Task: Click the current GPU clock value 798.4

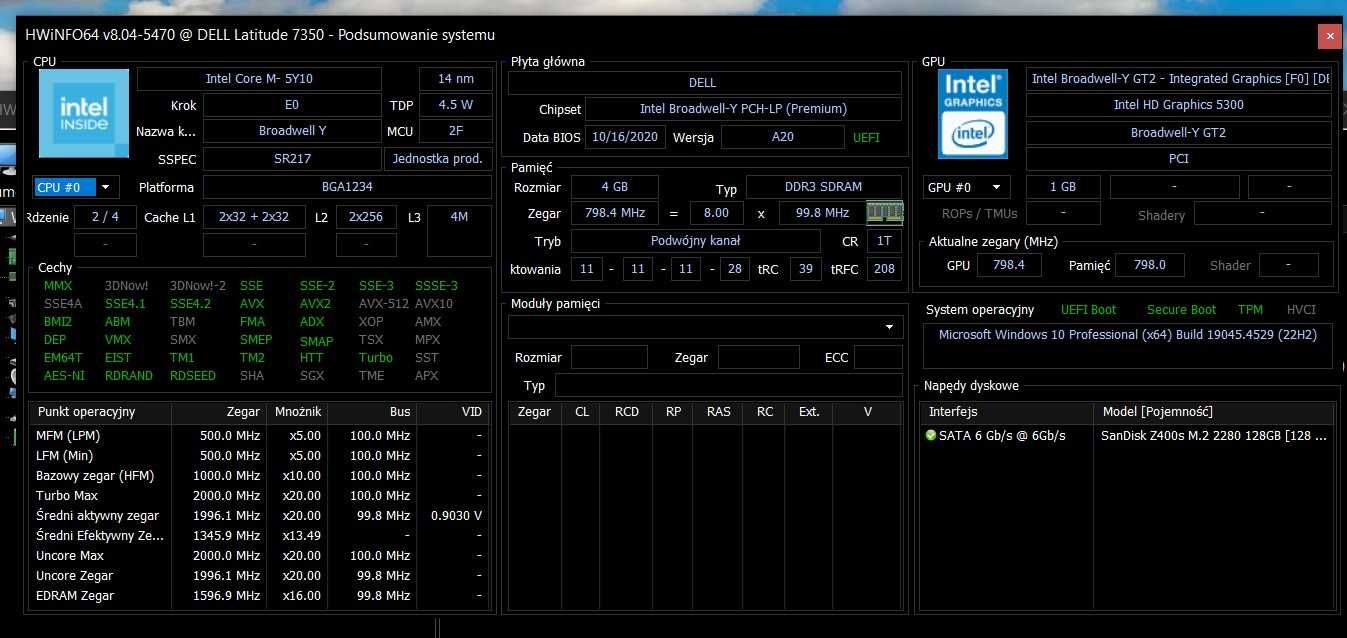Action: pyautogui.click(x=1007, y=265)
